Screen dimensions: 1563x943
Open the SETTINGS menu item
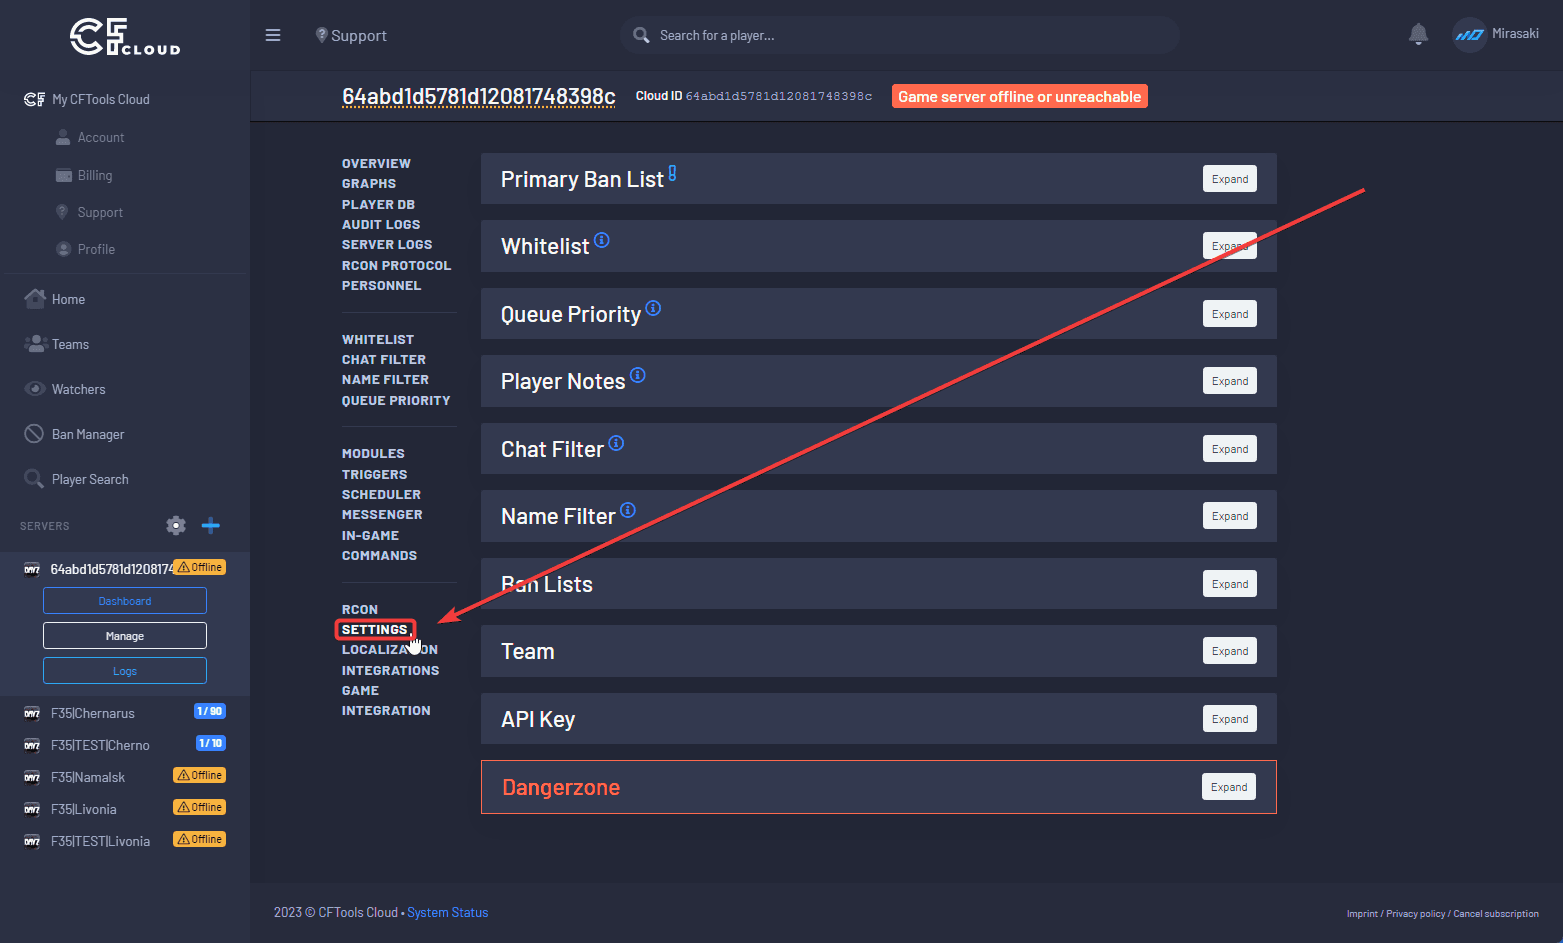tap(375, 629)
